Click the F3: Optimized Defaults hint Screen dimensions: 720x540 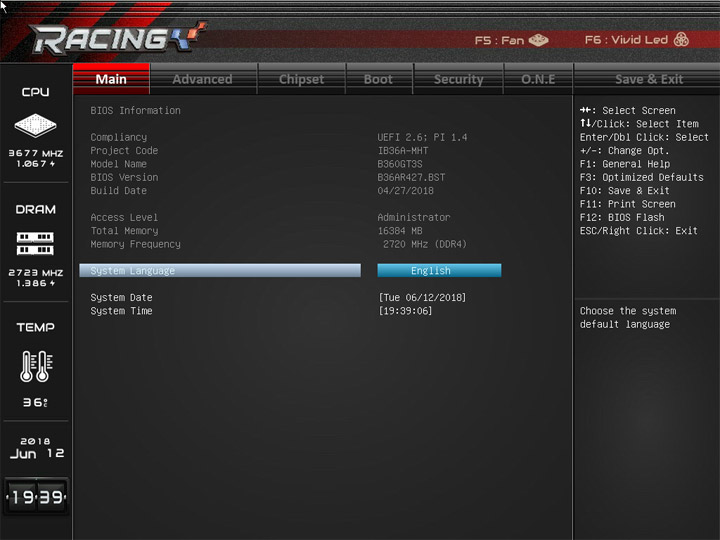(x=641, y=177)
